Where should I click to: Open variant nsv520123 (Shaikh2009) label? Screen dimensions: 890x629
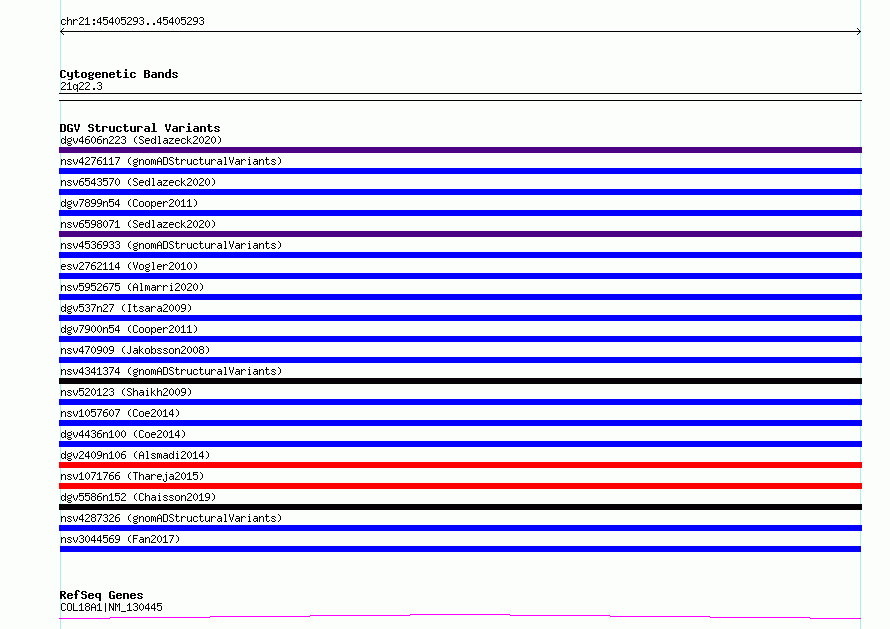point(126,392)
